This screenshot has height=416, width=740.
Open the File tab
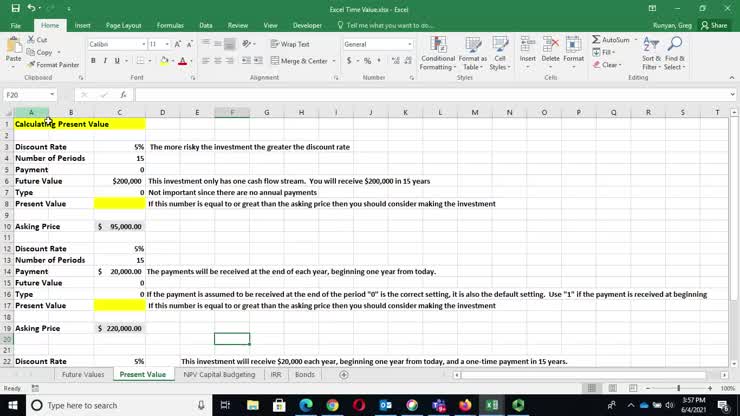click(16, 25)
